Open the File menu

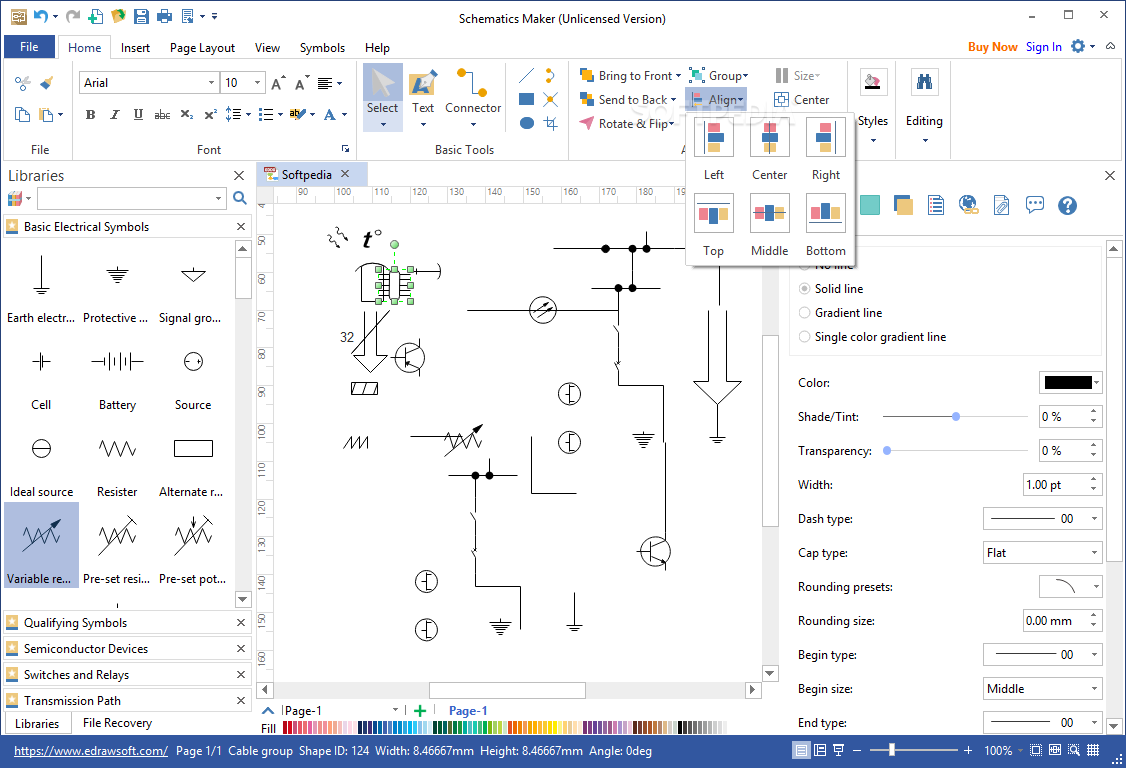[x=29, y=47]
